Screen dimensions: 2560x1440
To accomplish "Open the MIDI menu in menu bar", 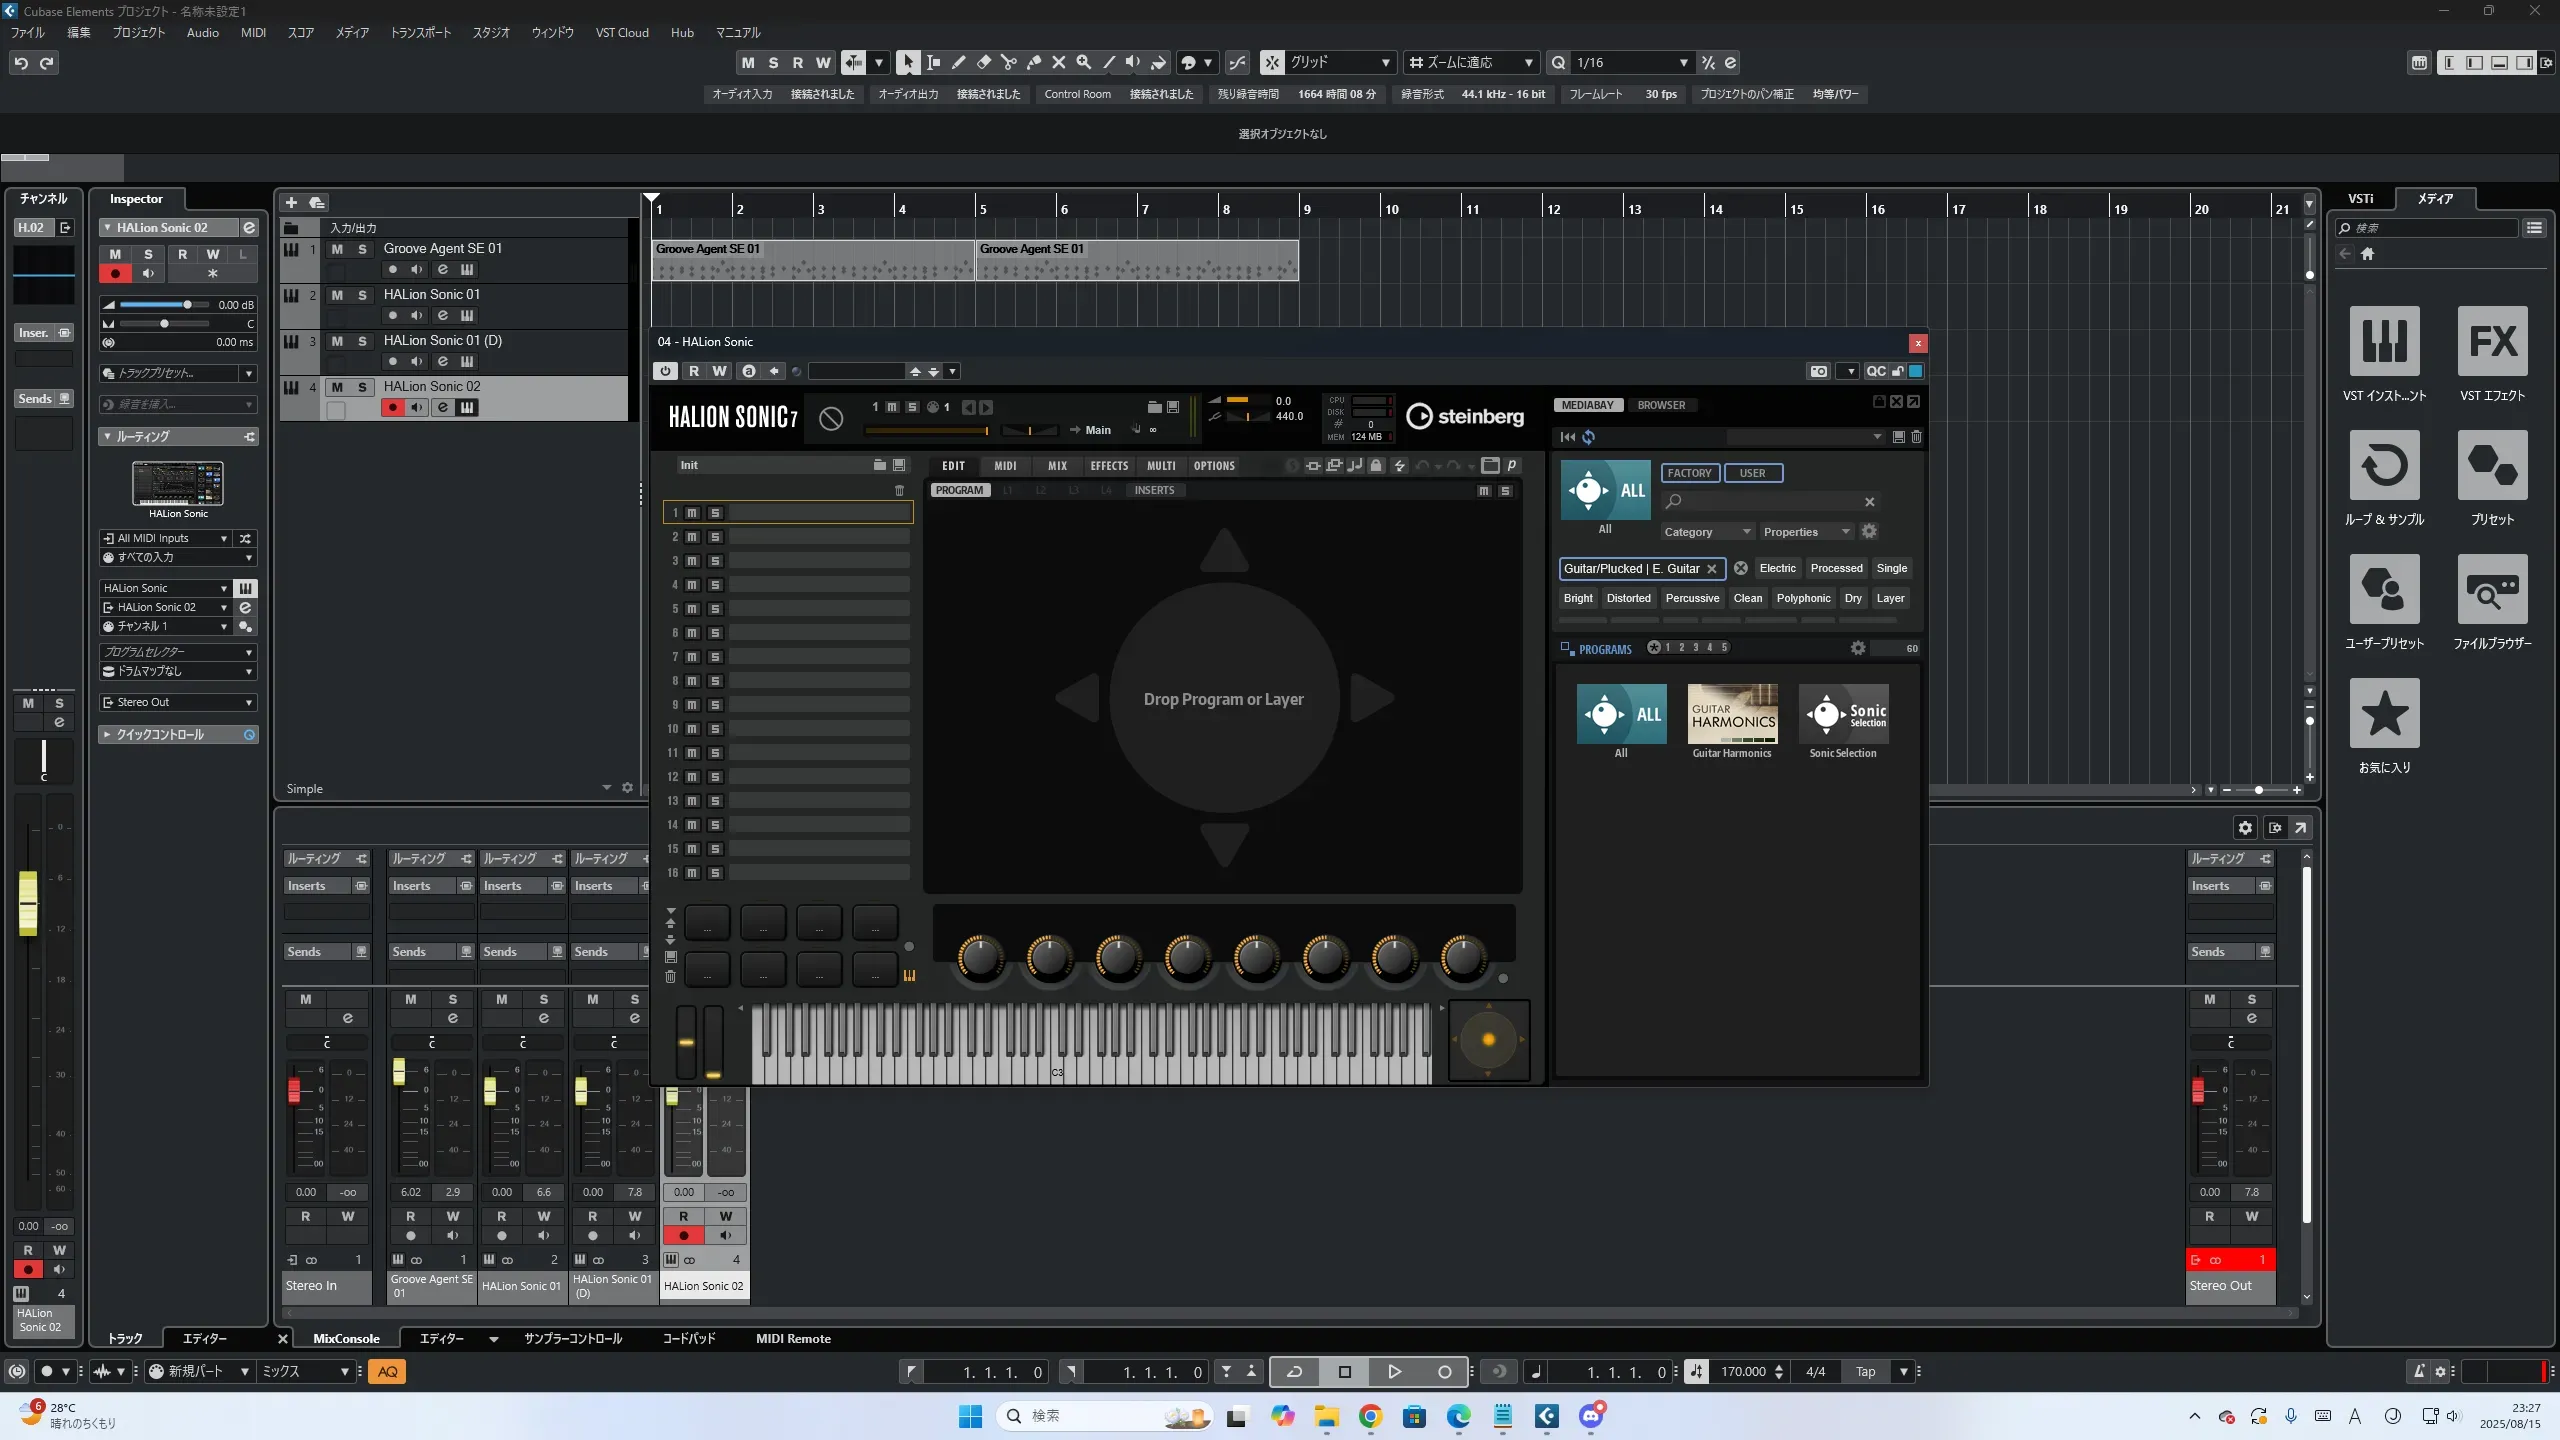I will click(x=253, y=33).
